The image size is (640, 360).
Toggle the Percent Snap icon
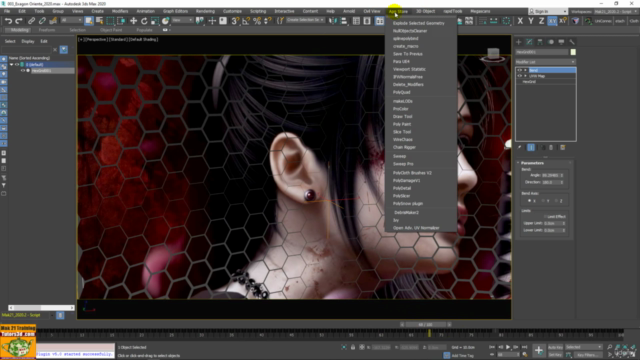(257, 21)
